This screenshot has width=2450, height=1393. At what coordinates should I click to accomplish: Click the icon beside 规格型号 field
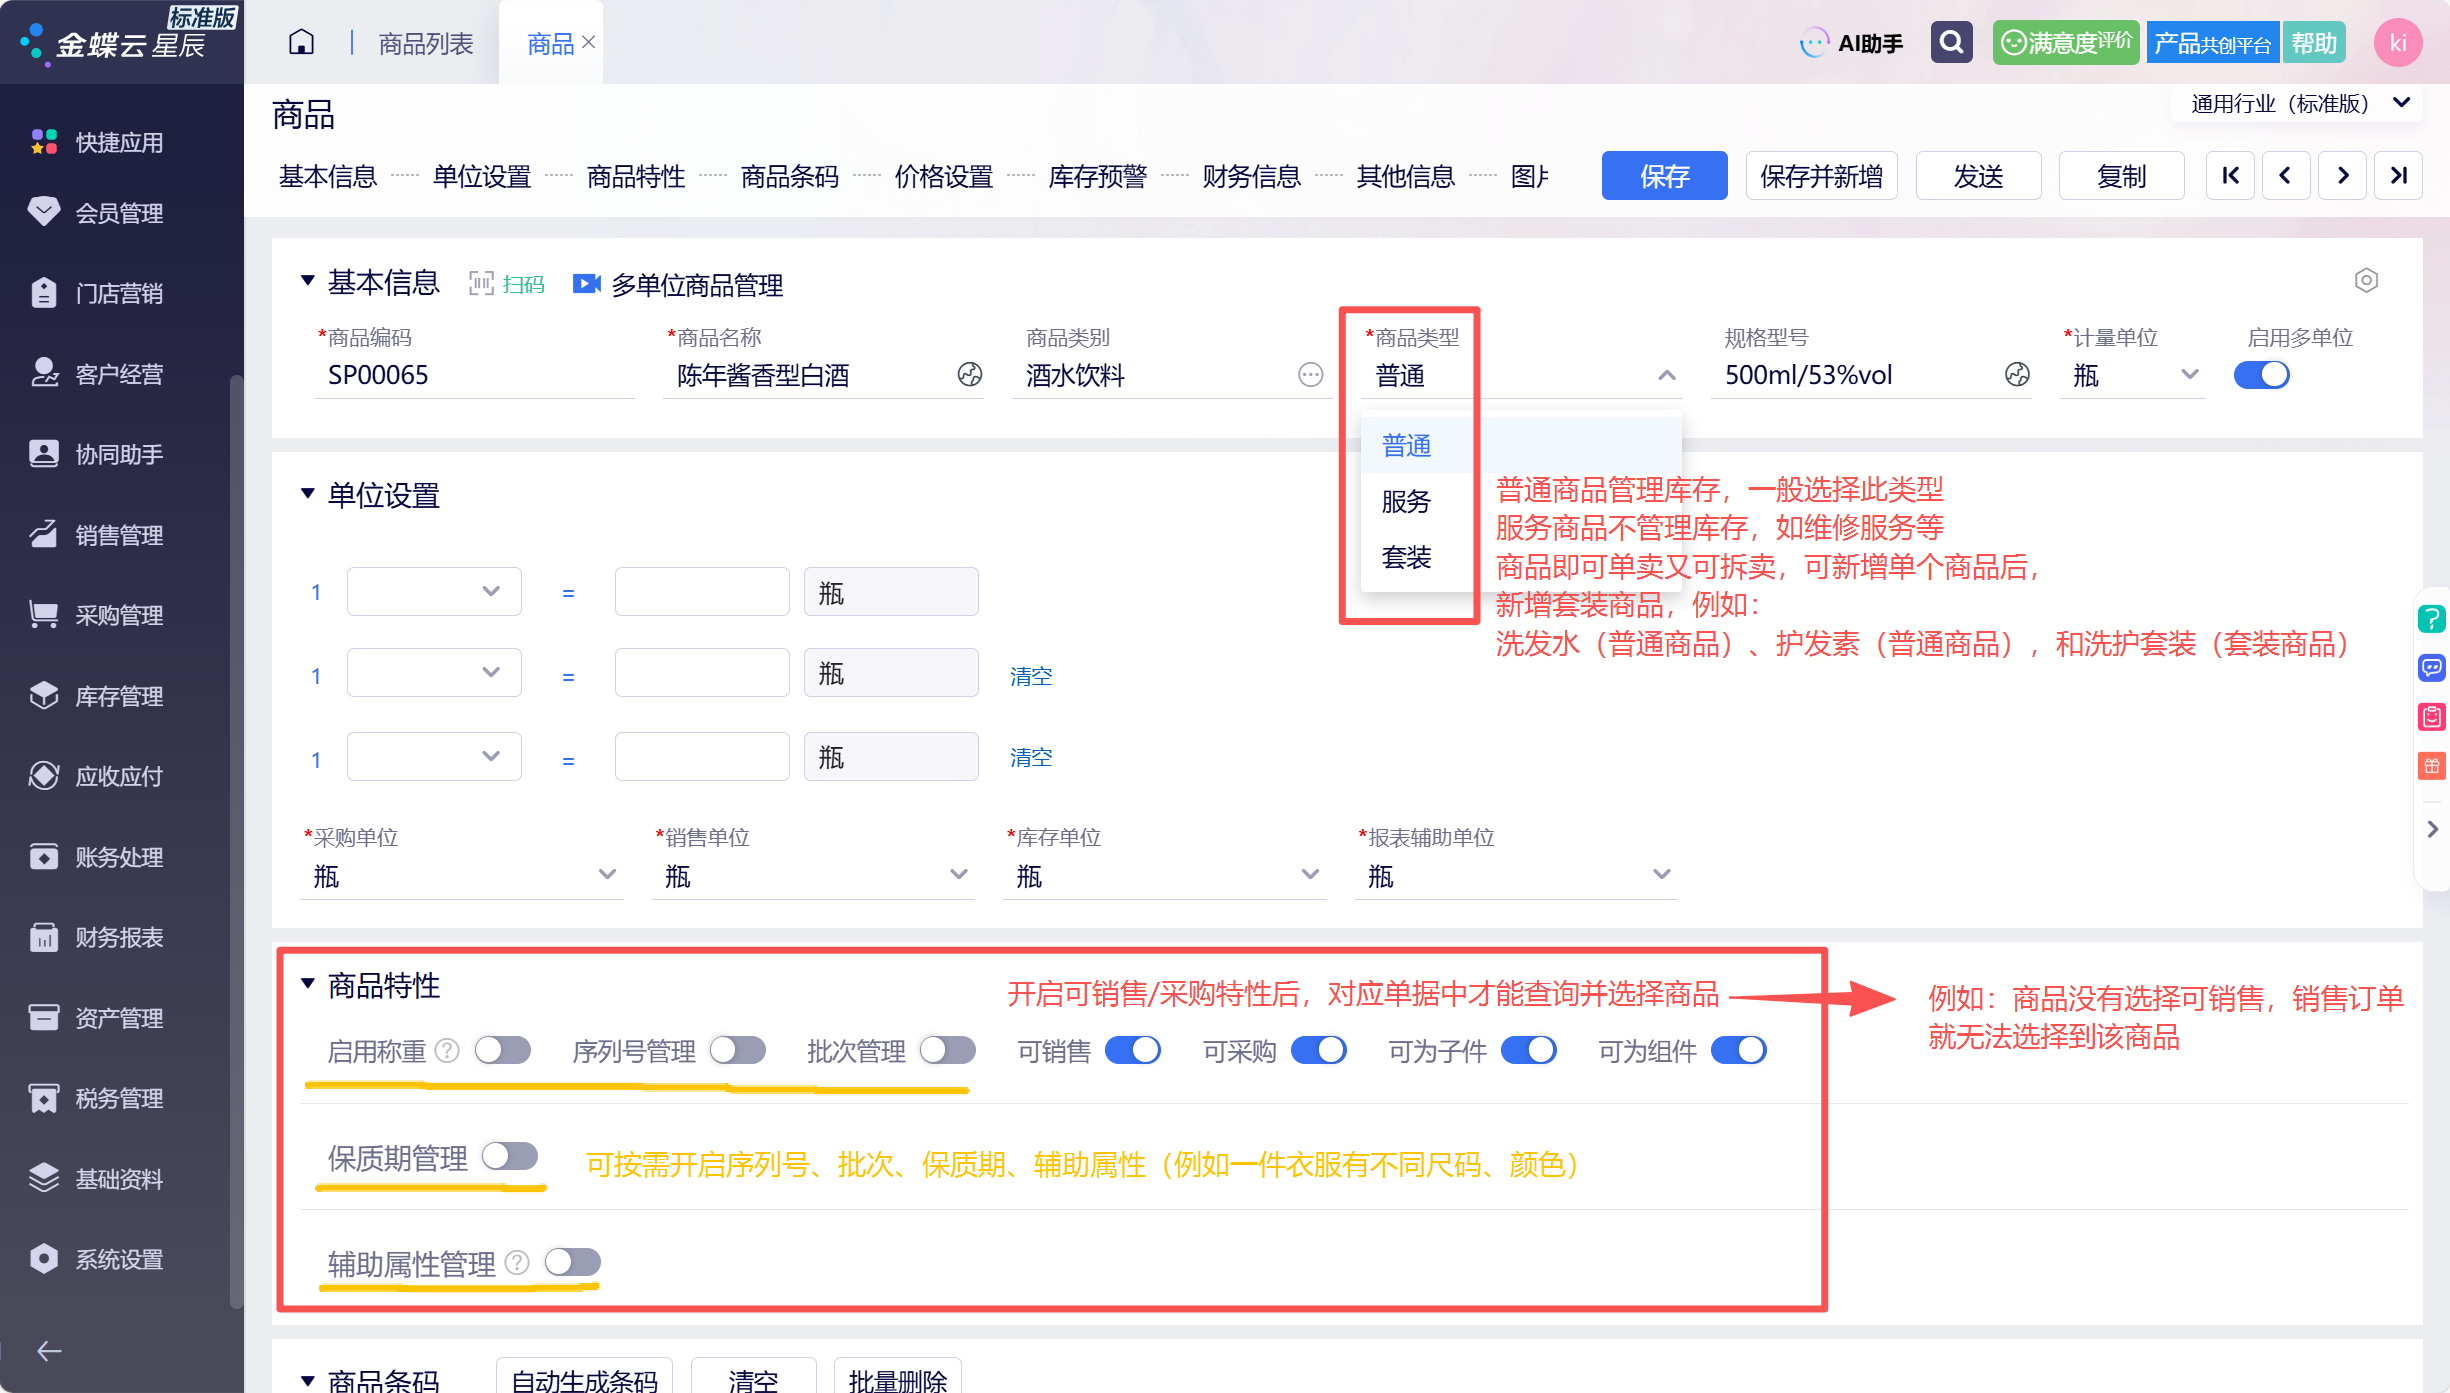click(2017, 375)
